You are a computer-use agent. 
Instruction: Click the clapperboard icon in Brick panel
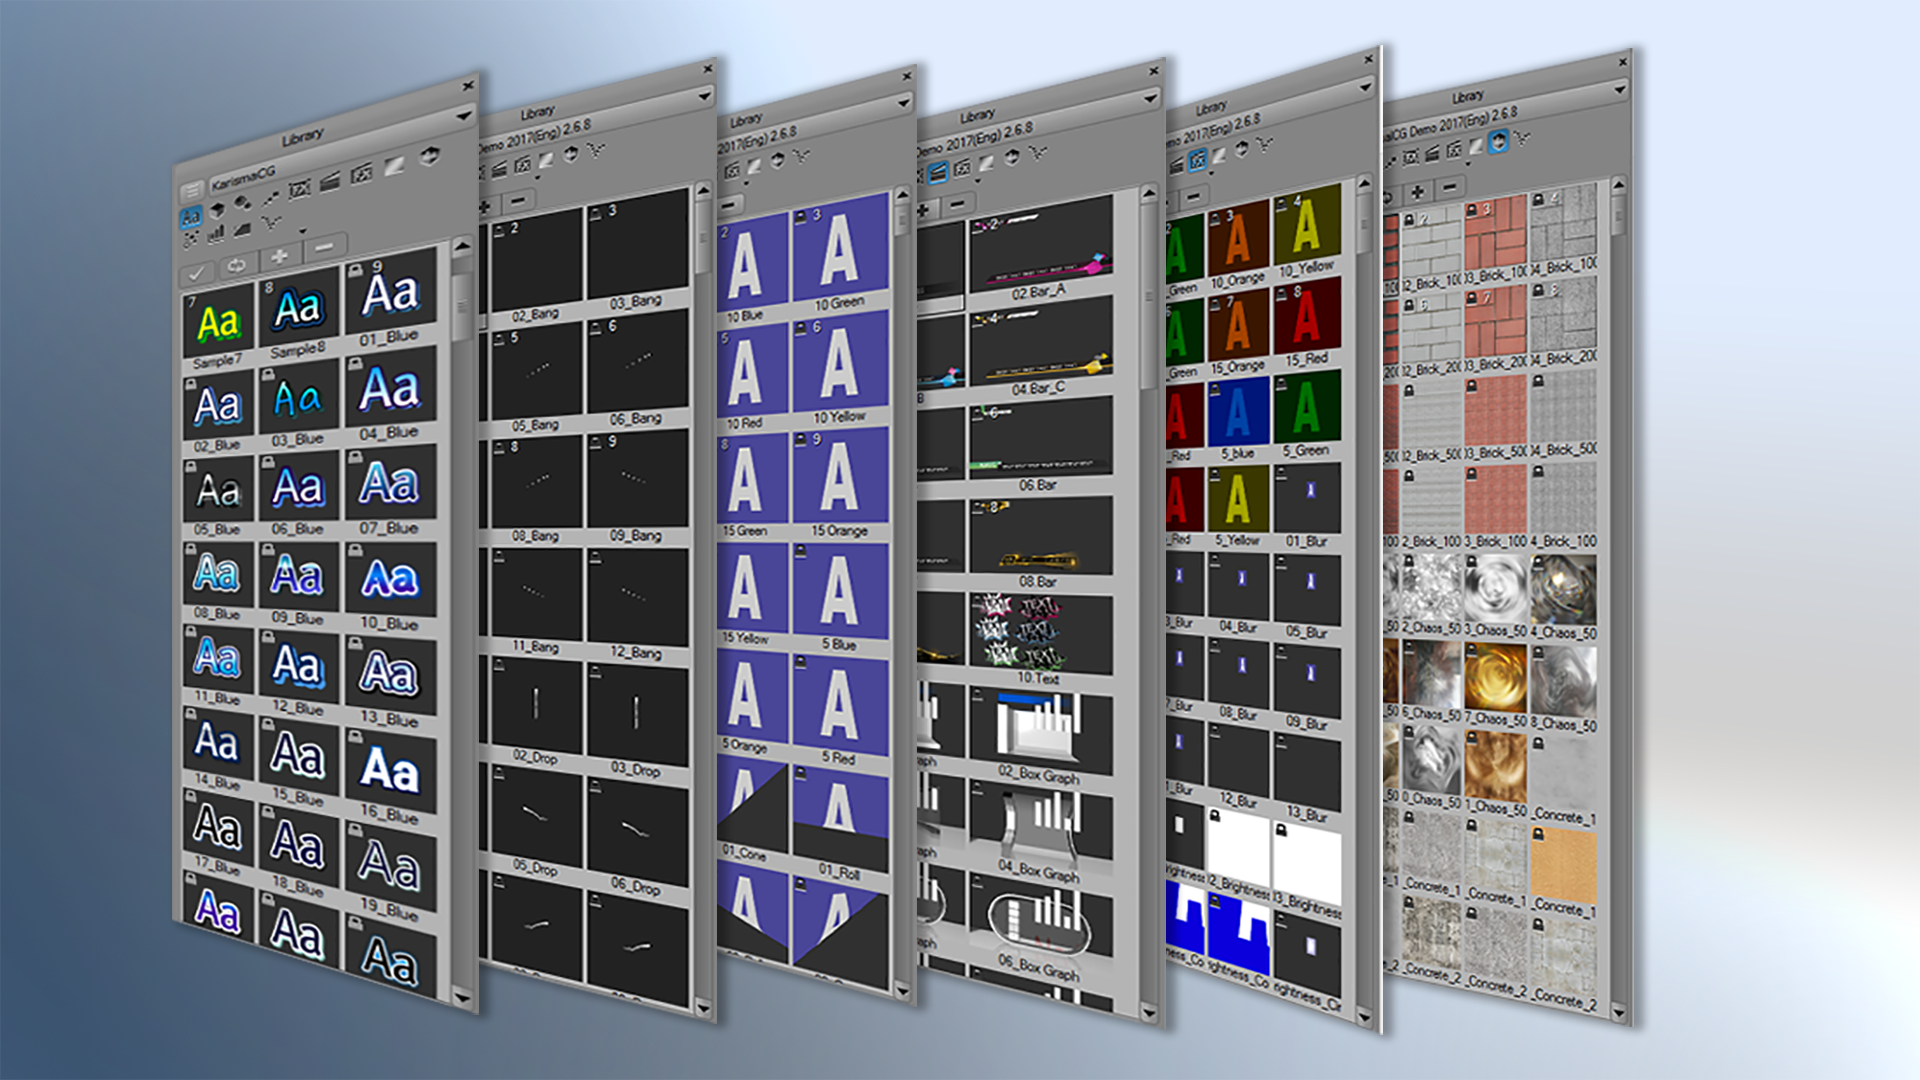click(x=1432, y=154)
